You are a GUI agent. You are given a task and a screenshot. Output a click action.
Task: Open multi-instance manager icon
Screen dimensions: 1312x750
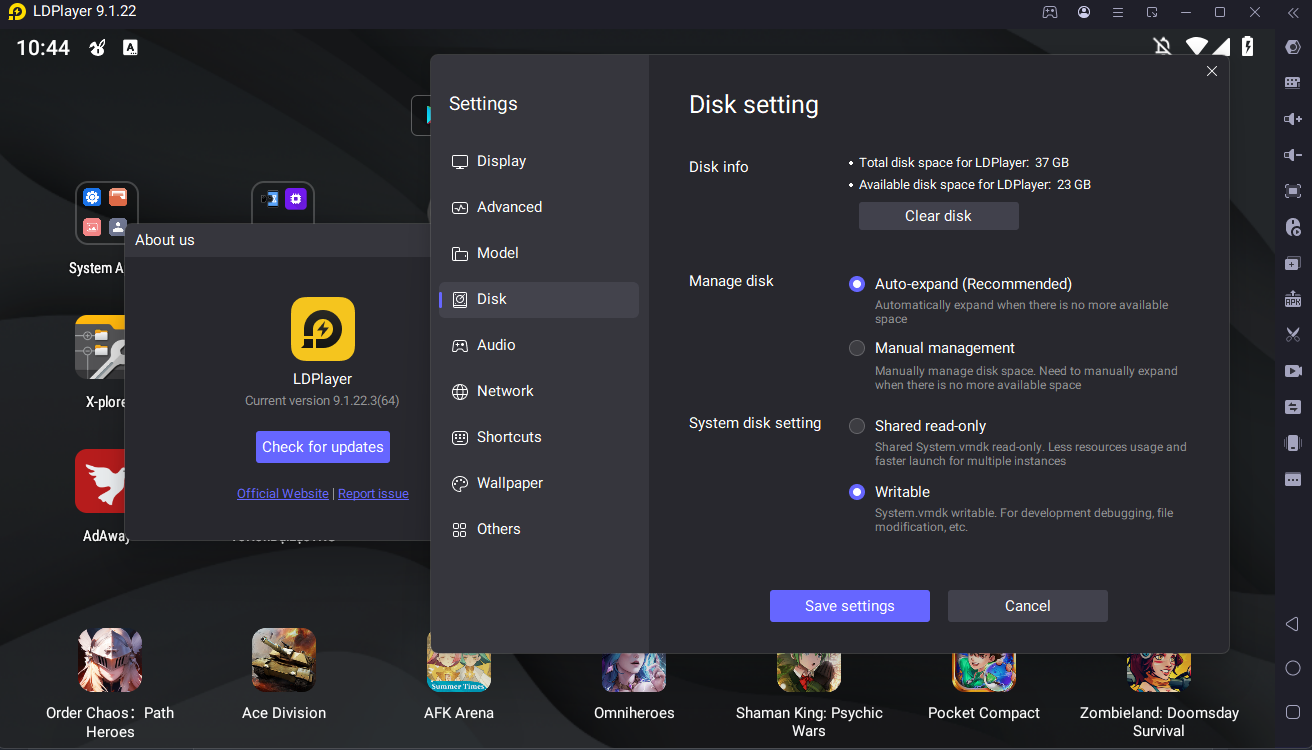click(1292, 263)
